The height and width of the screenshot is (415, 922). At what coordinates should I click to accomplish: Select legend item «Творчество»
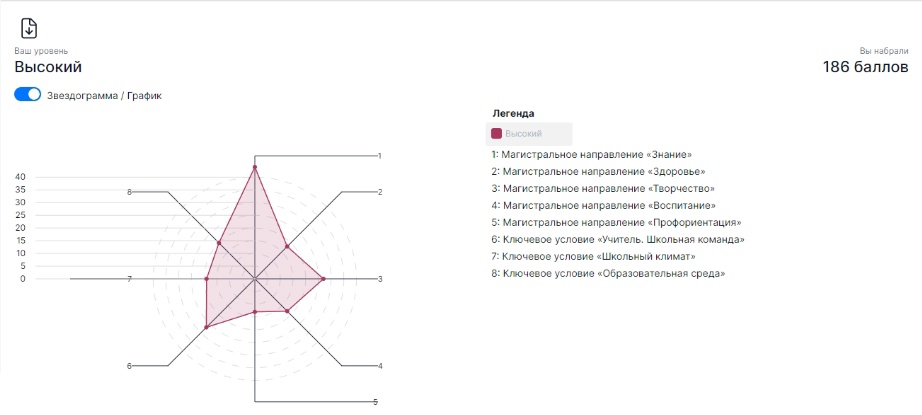[603, 189]
